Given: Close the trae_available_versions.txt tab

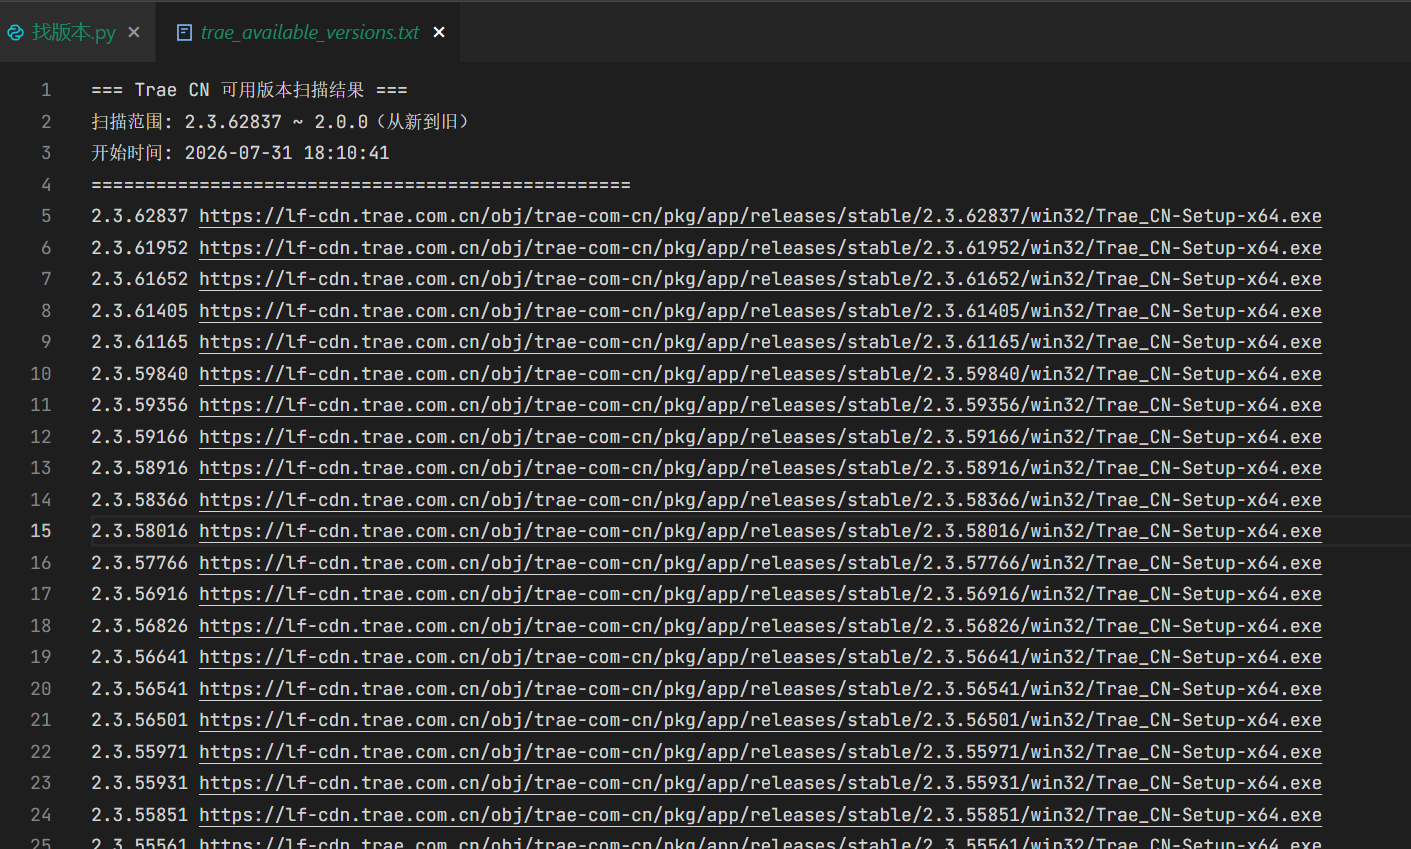Looking at the screenshot, I should coord(439,32).
